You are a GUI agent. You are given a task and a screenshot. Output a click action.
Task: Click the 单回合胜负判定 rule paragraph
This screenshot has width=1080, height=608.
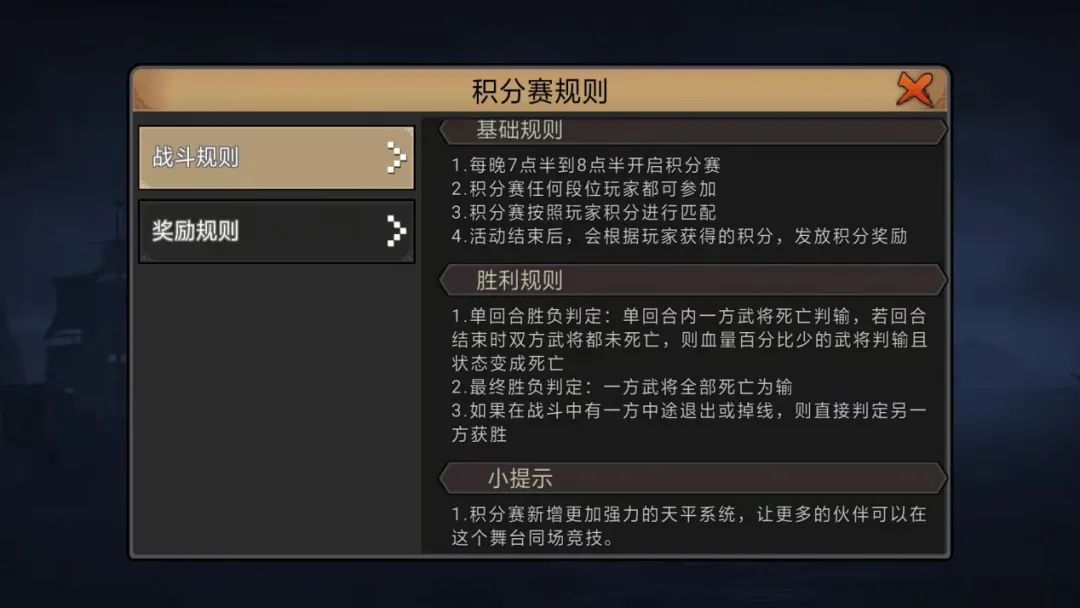pos(688,339)
